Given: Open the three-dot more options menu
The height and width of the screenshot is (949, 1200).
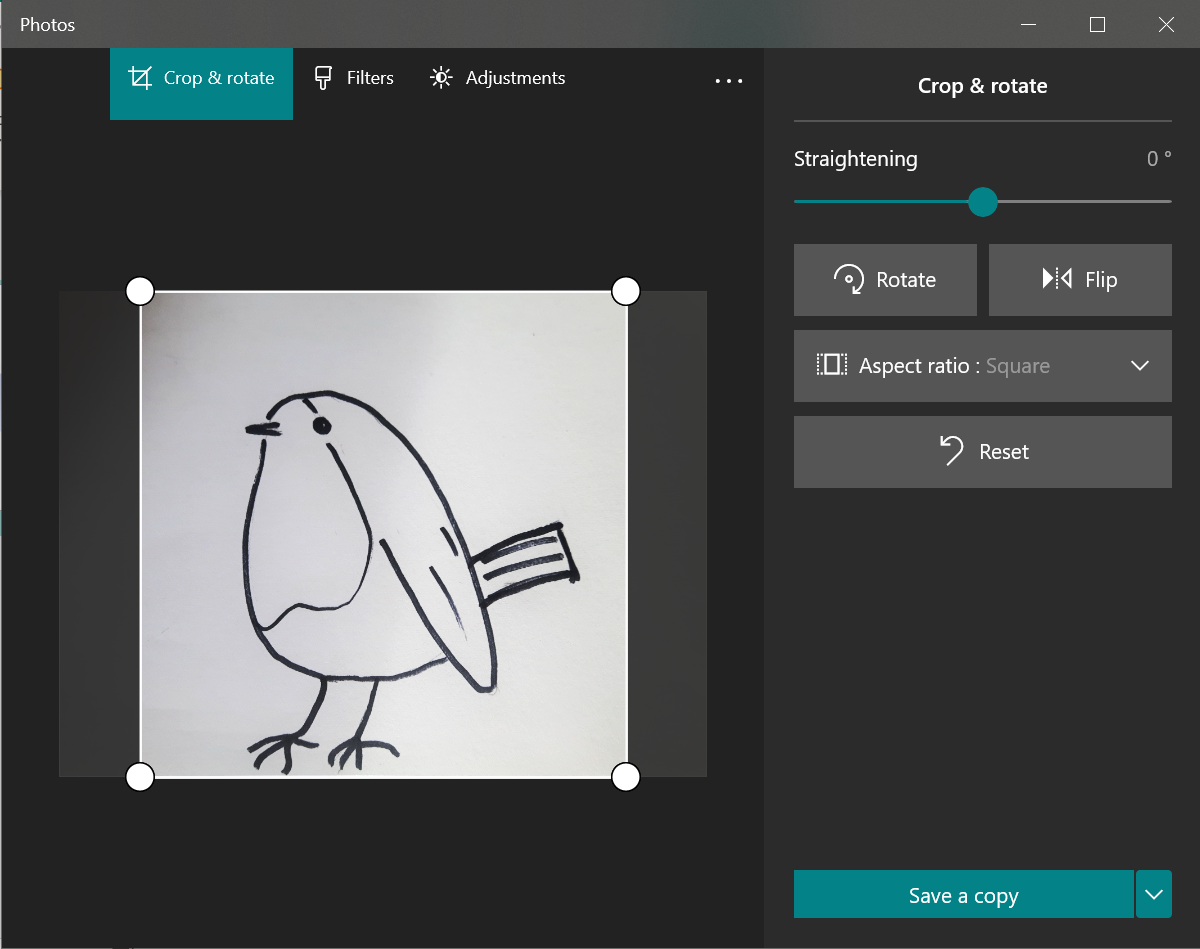Looking at the screenshot, I should [x=729, y=81].
